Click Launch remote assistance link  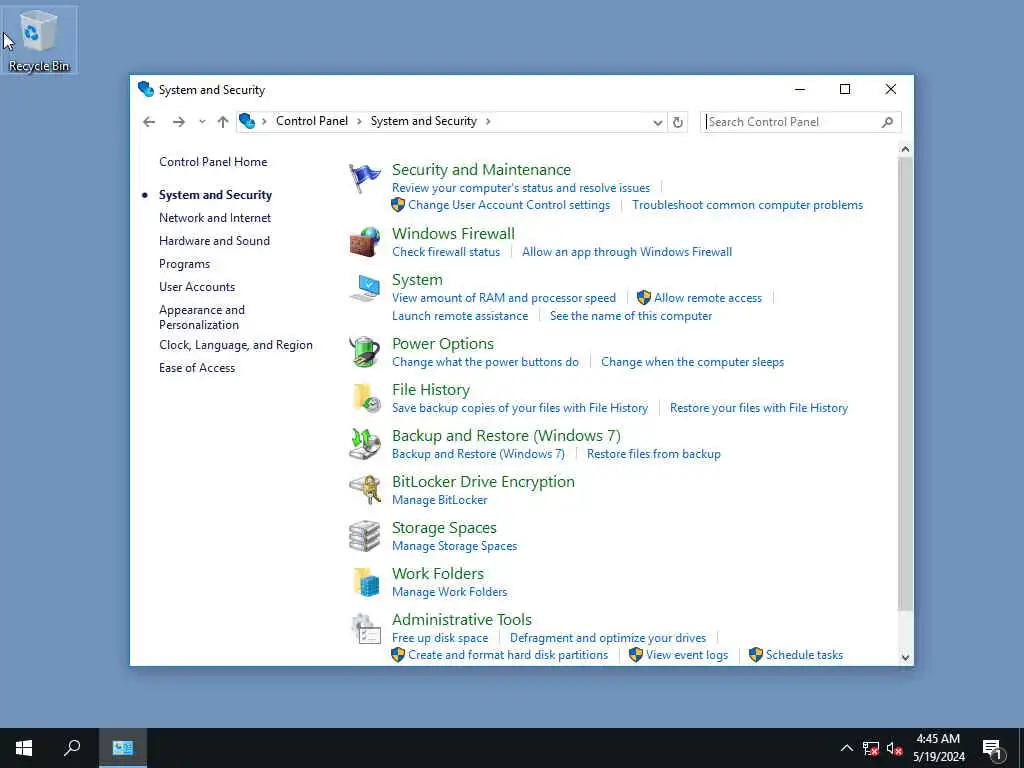tap(460, 316)
